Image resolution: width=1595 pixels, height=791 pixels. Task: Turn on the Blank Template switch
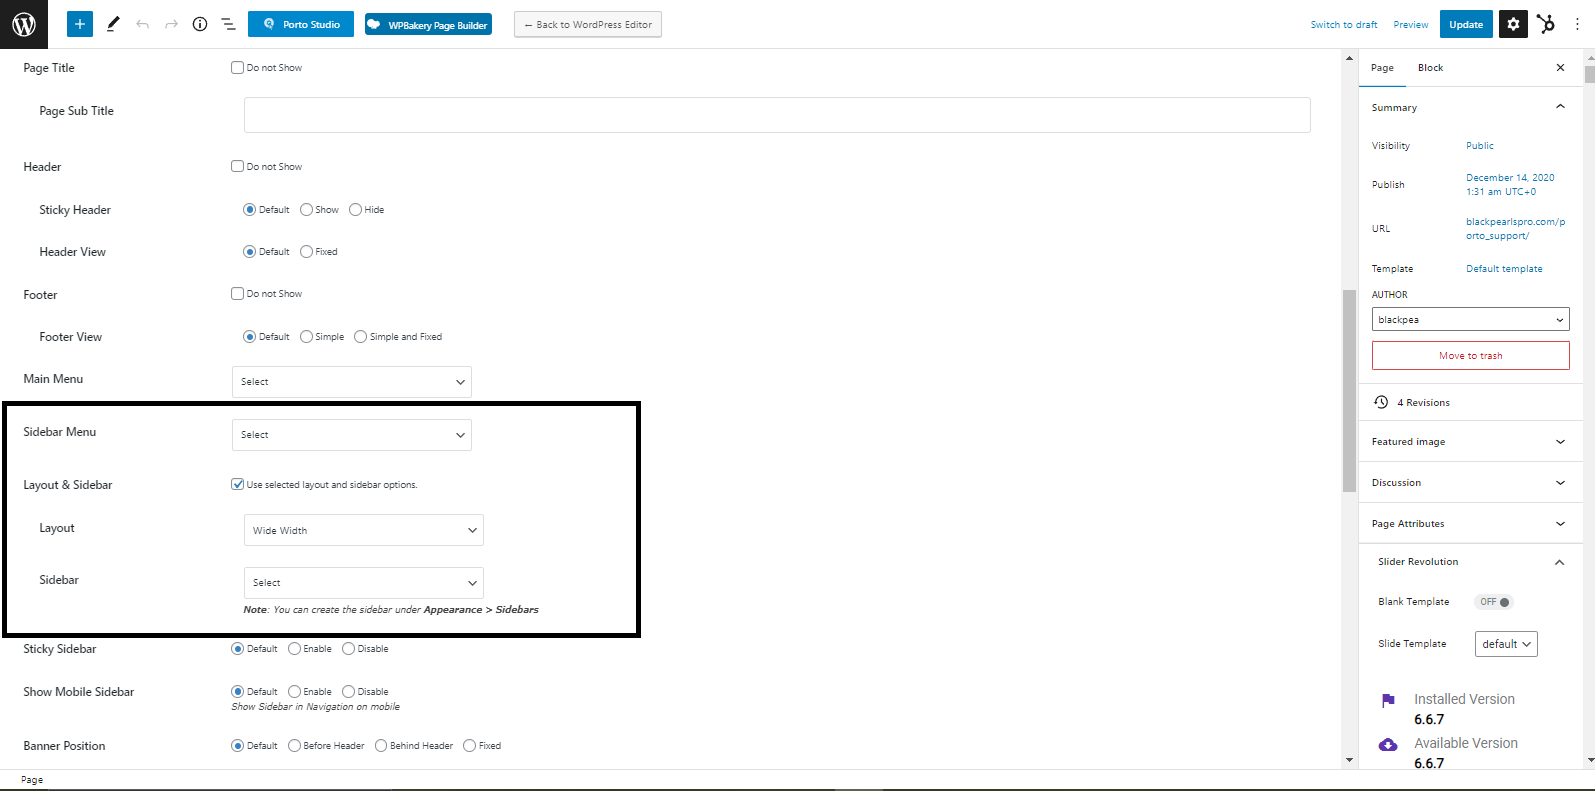1494,602
